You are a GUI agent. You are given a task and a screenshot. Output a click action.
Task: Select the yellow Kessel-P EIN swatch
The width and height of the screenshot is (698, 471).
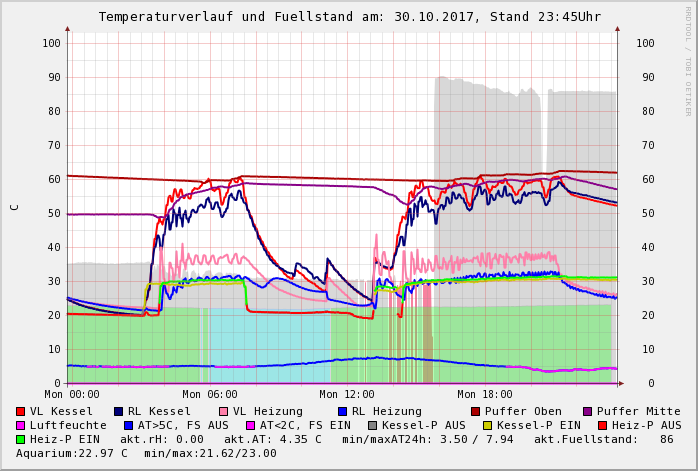[x=488, y=425]
